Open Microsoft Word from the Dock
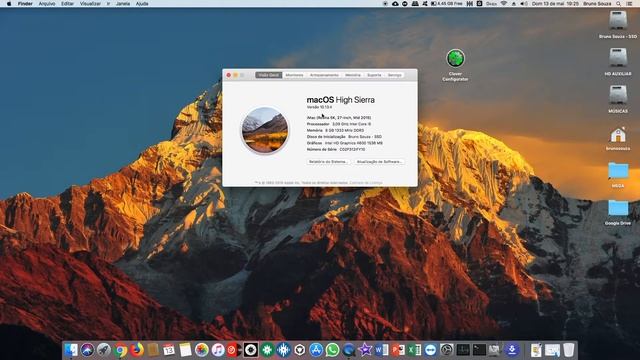640x360 pixels. (x=382, y=350)
